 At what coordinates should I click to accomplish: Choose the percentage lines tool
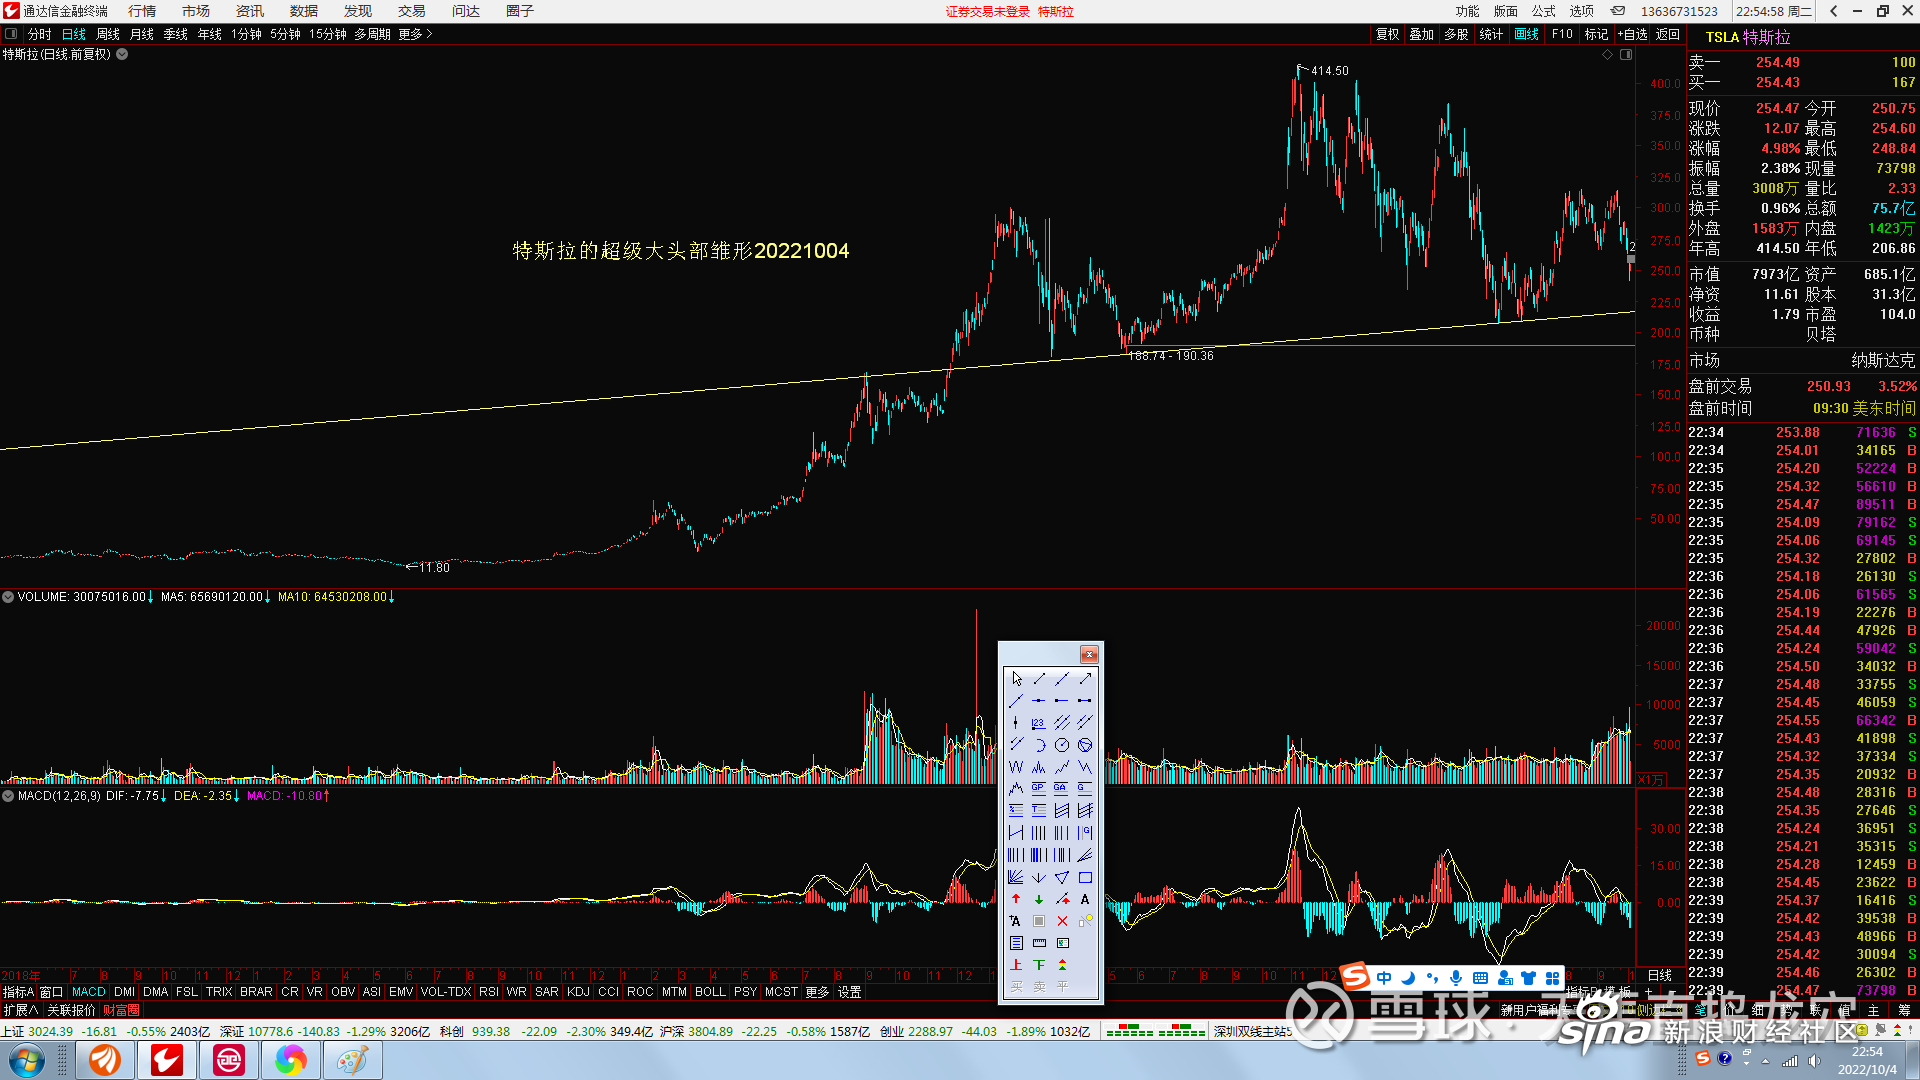[x=1016, y=810]
